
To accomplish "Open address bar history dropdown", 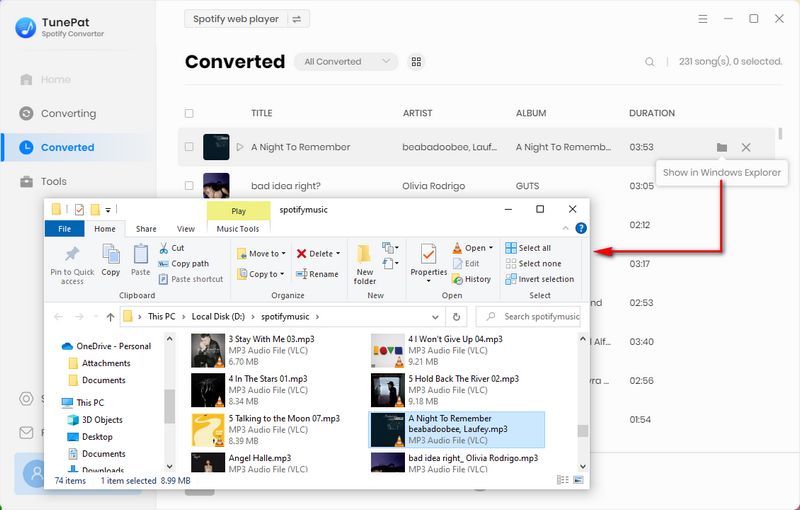I will [x=435, y=317].
